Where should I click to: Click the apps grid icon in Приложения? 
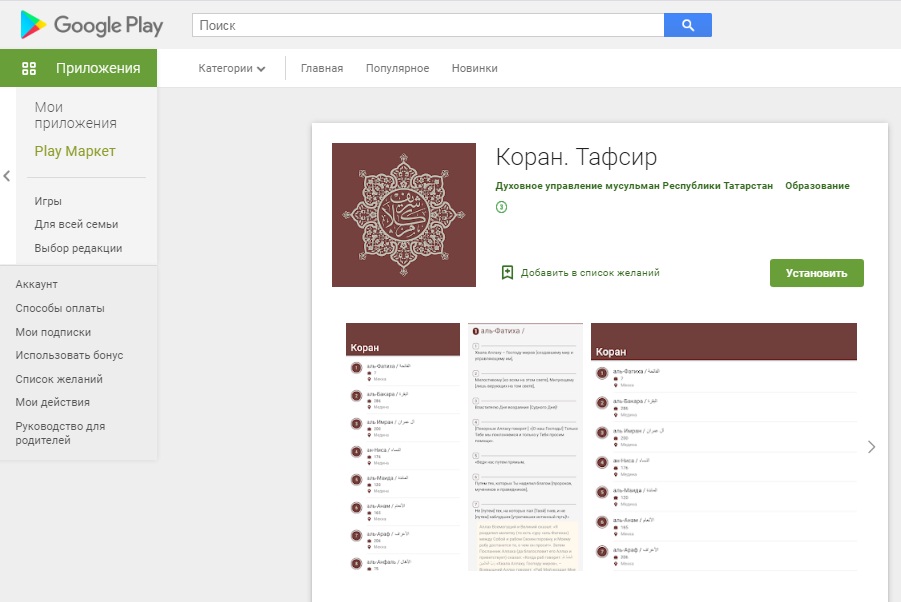(29, 68)
